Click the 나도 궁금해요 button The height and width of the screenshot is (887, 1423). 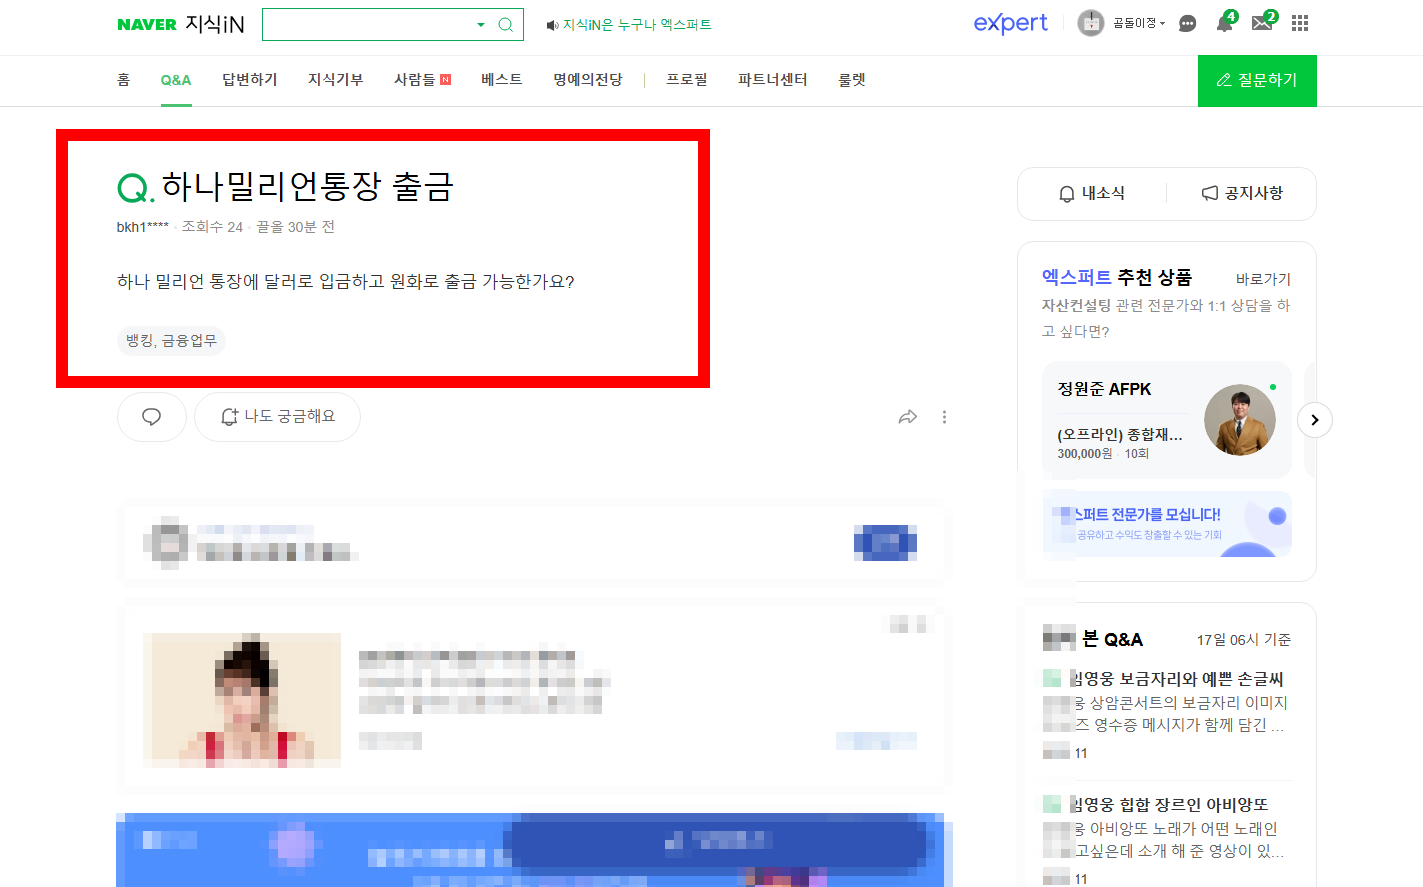pyautogui.click(x=277, y=417)
